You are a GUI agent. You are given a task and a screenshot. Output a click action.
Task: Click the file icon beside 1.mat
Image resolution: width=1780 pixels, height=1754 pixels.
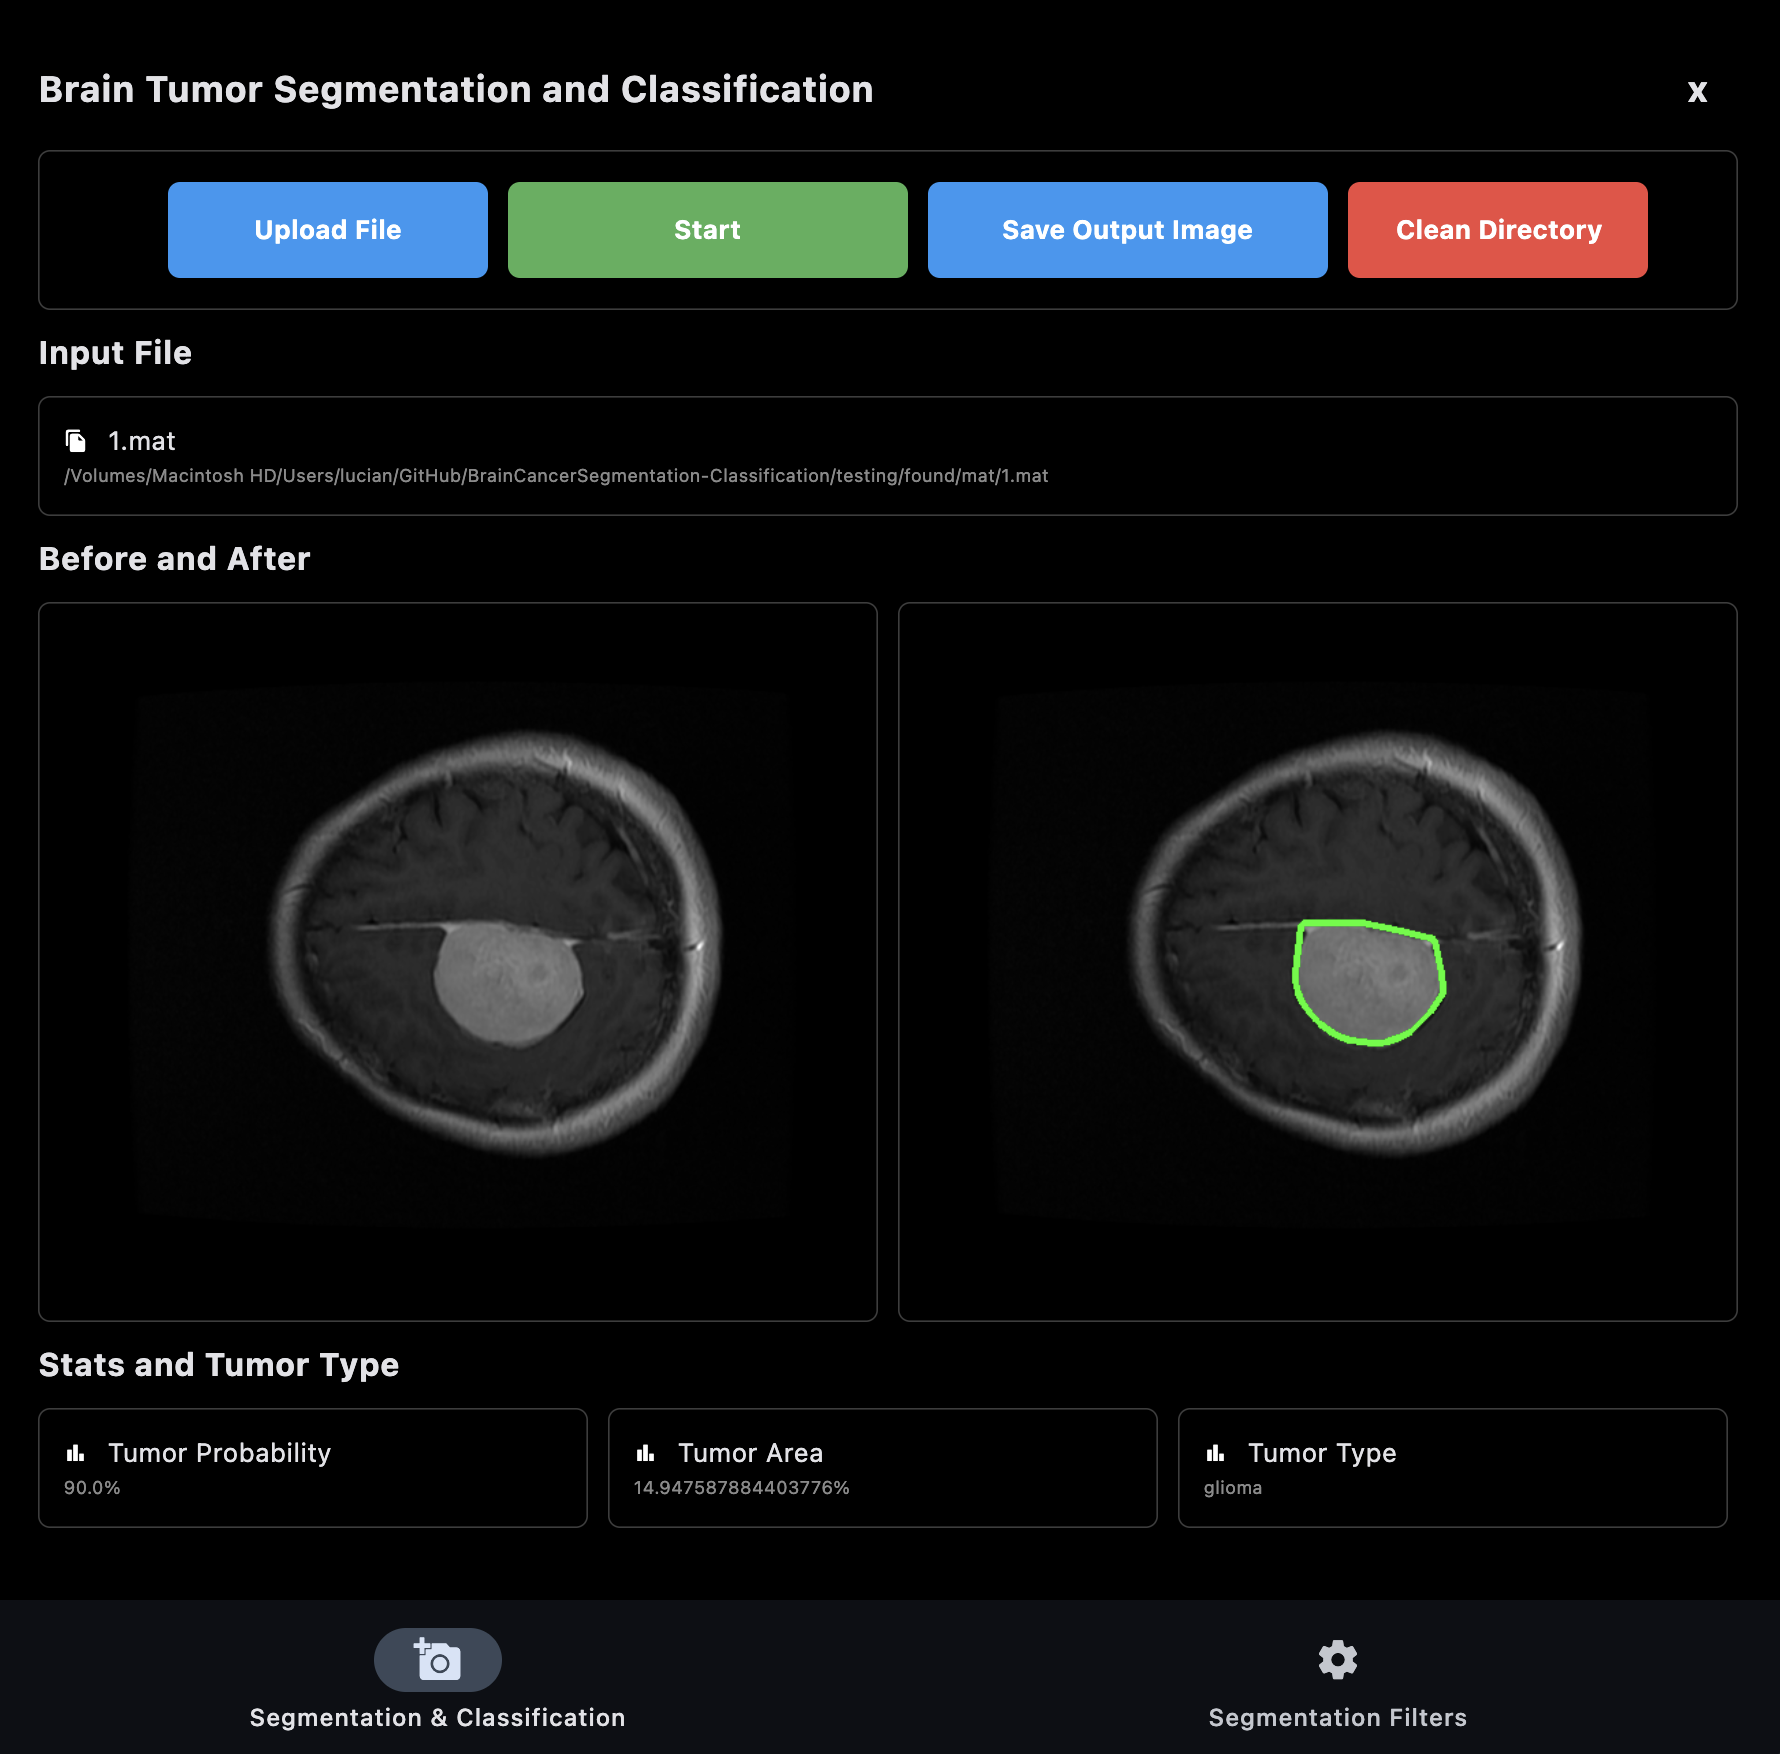(x=75, y=440)
